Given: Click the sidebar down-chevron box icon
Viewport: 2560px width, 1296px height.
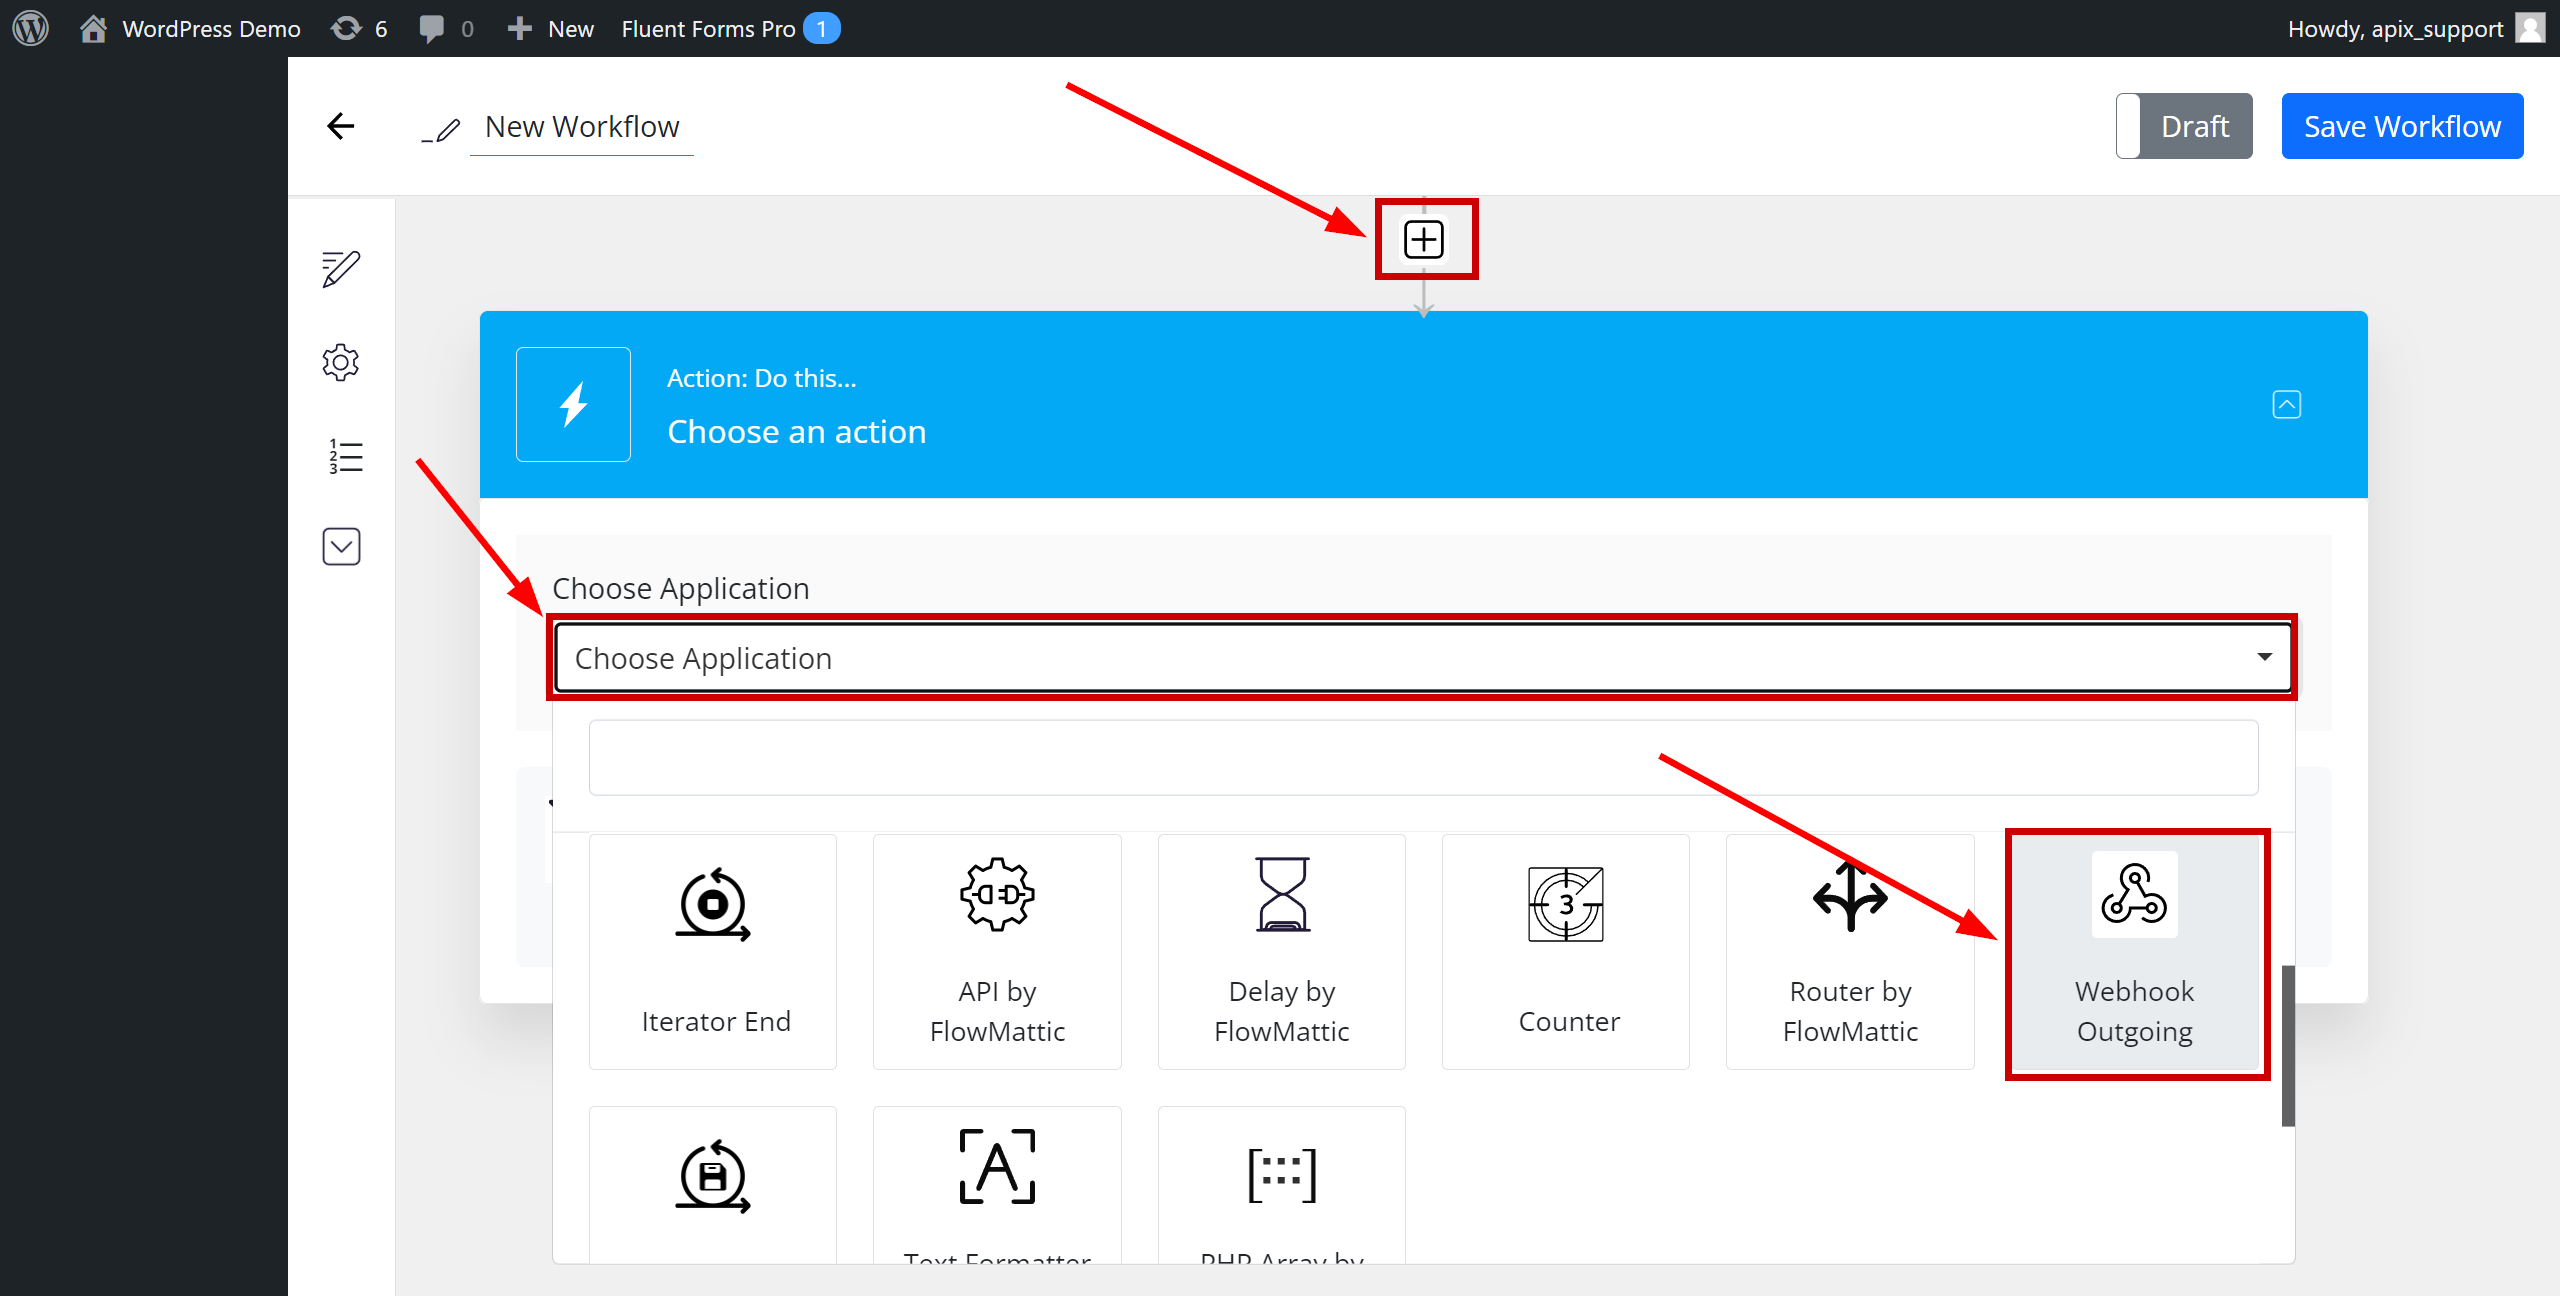Looking at the screenshot, I should coord(341,546).
